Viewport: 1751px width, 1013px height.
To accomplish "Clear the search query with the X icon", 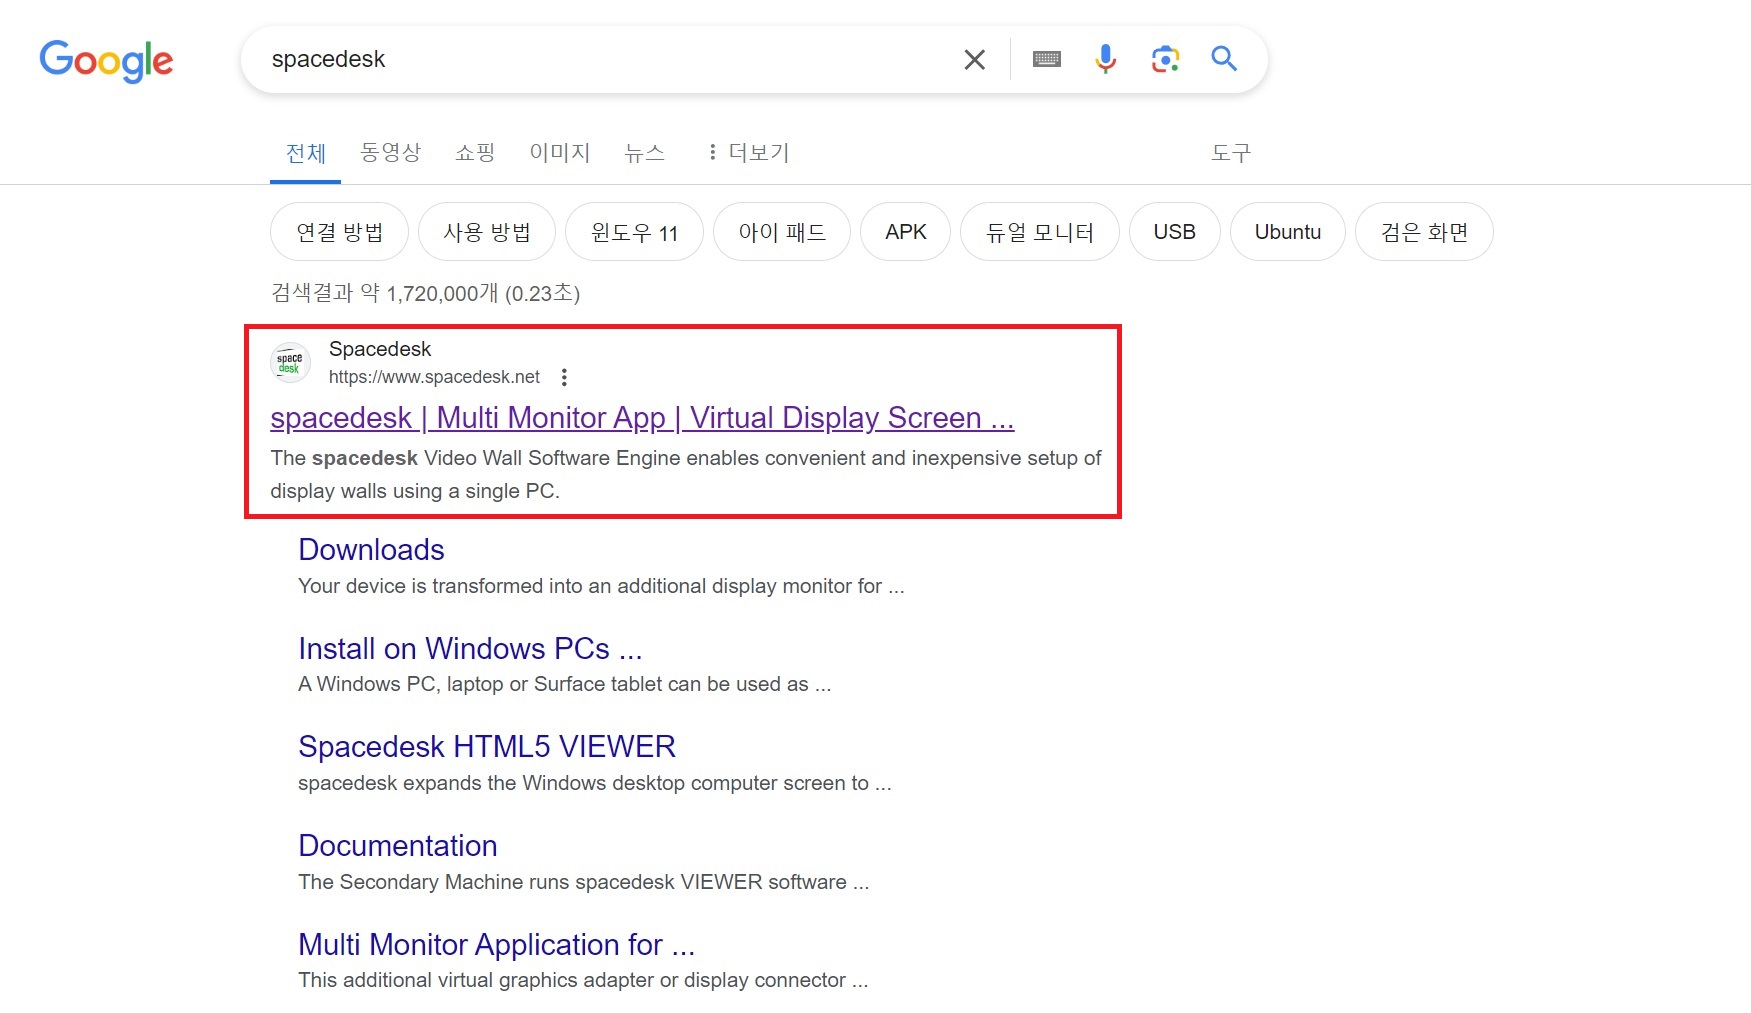I will [x=973, y=59].
